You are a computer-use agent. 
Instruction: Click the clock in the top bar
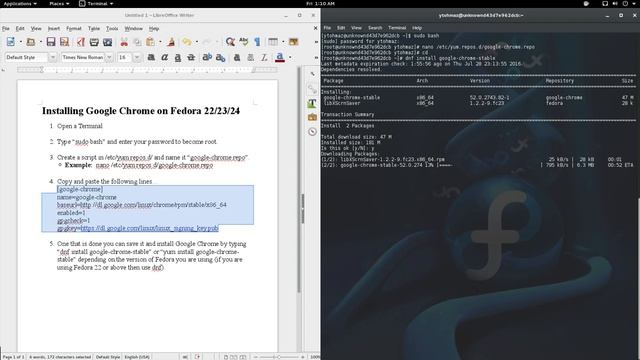coord(320,4)
